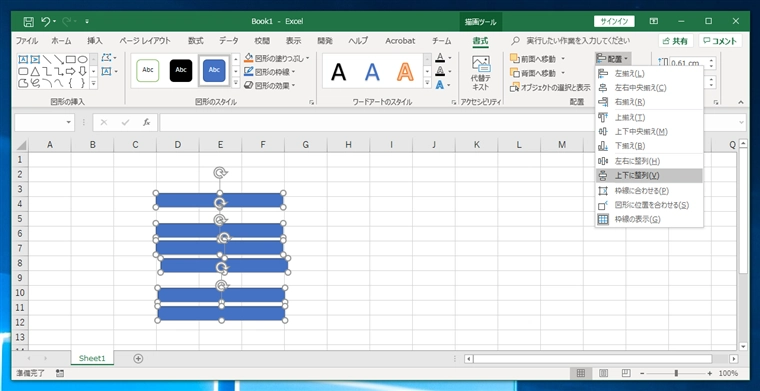Switch to Page Layout view in status bar
The height and width of the screenshot is (391, 760).
(x=603, y=373)
